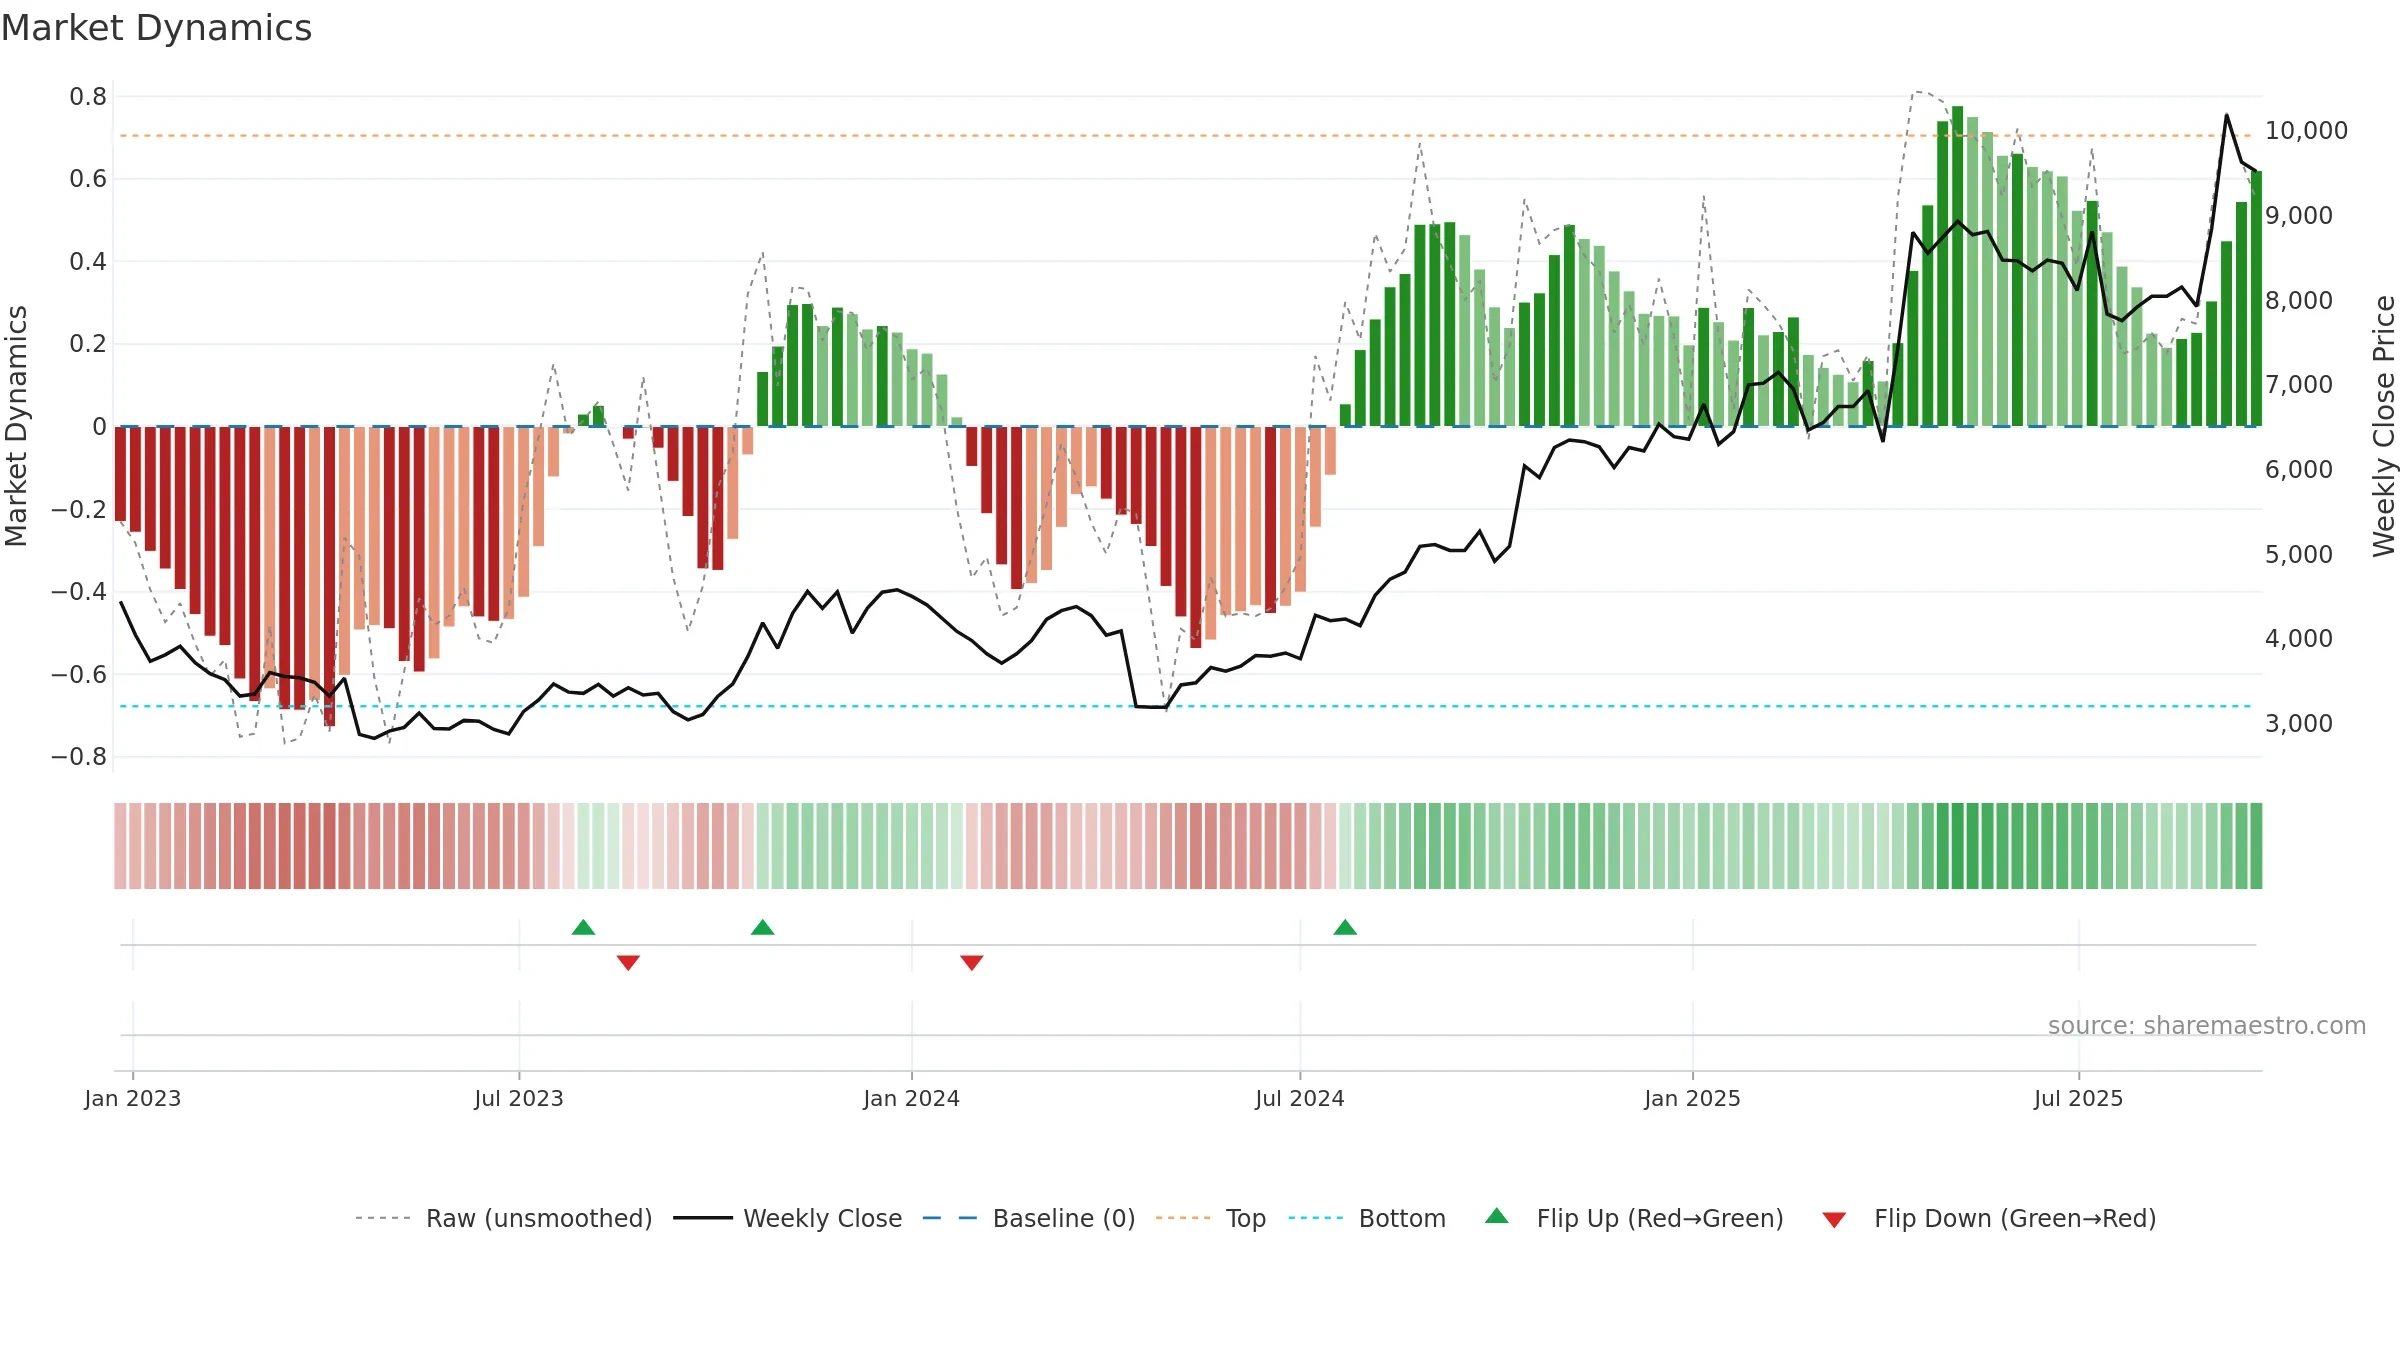2400x1350 pixels.
Task: Select the red flip-down marker near Aug 2023
Action: (x=628, y=962)
